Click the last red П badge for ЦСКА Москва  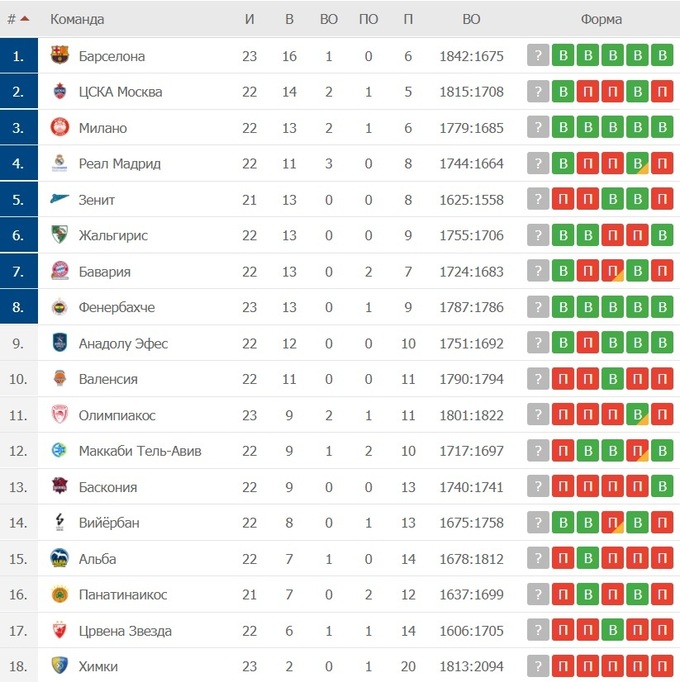(x=661, y=92)
